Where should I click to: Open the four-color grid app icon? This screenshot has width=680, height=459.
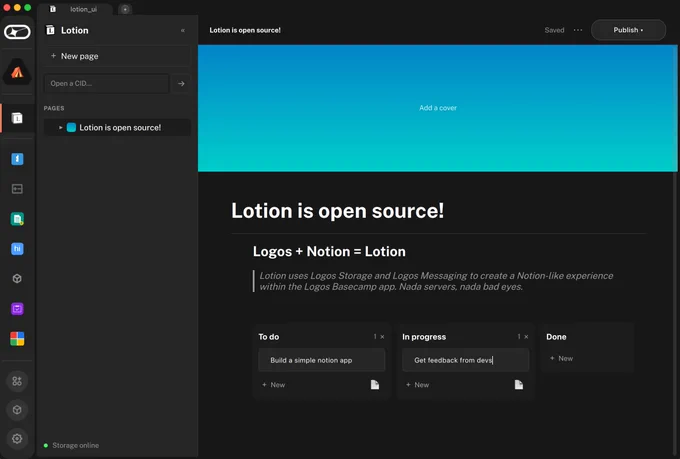pos(17,338)
